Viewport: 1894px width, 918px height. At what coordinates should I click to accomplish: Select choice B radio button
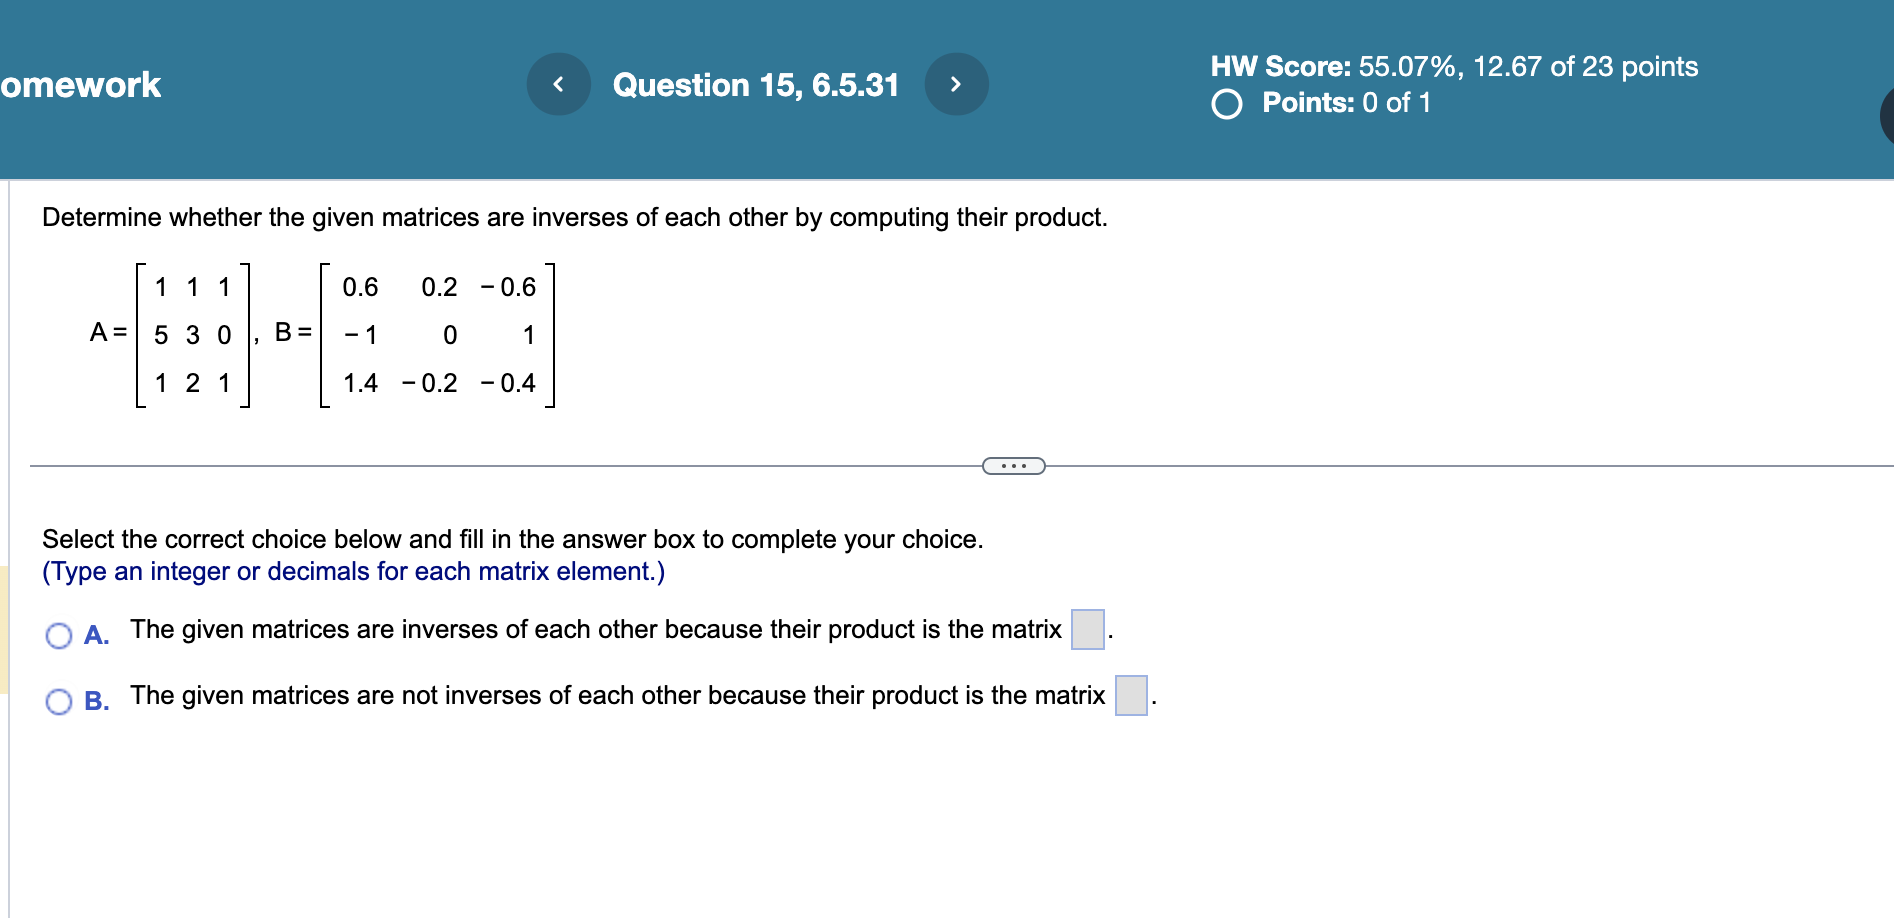[x=58, y=701]
